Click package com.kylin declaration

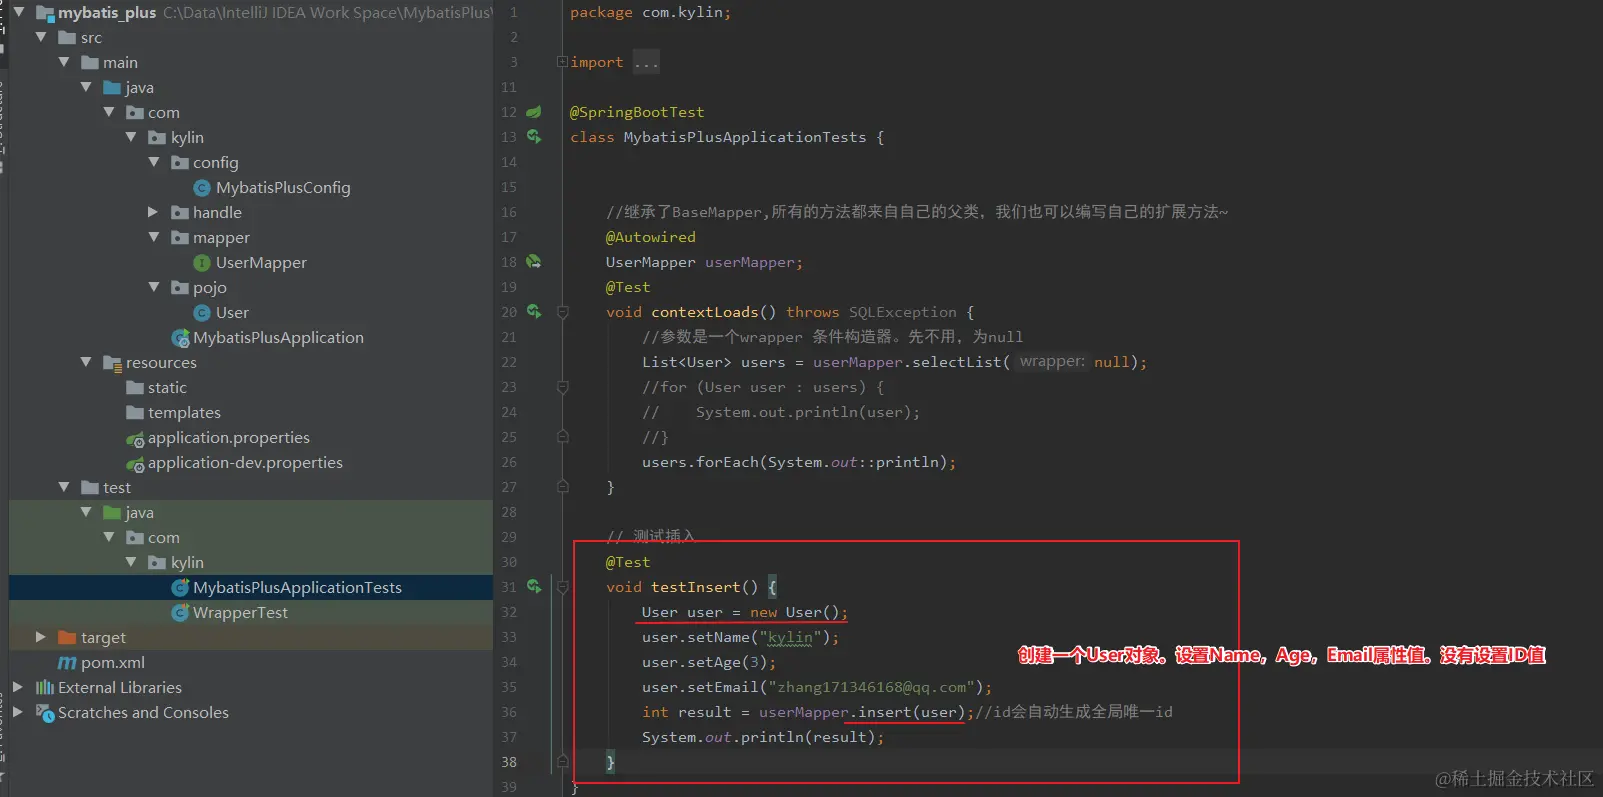650,12
